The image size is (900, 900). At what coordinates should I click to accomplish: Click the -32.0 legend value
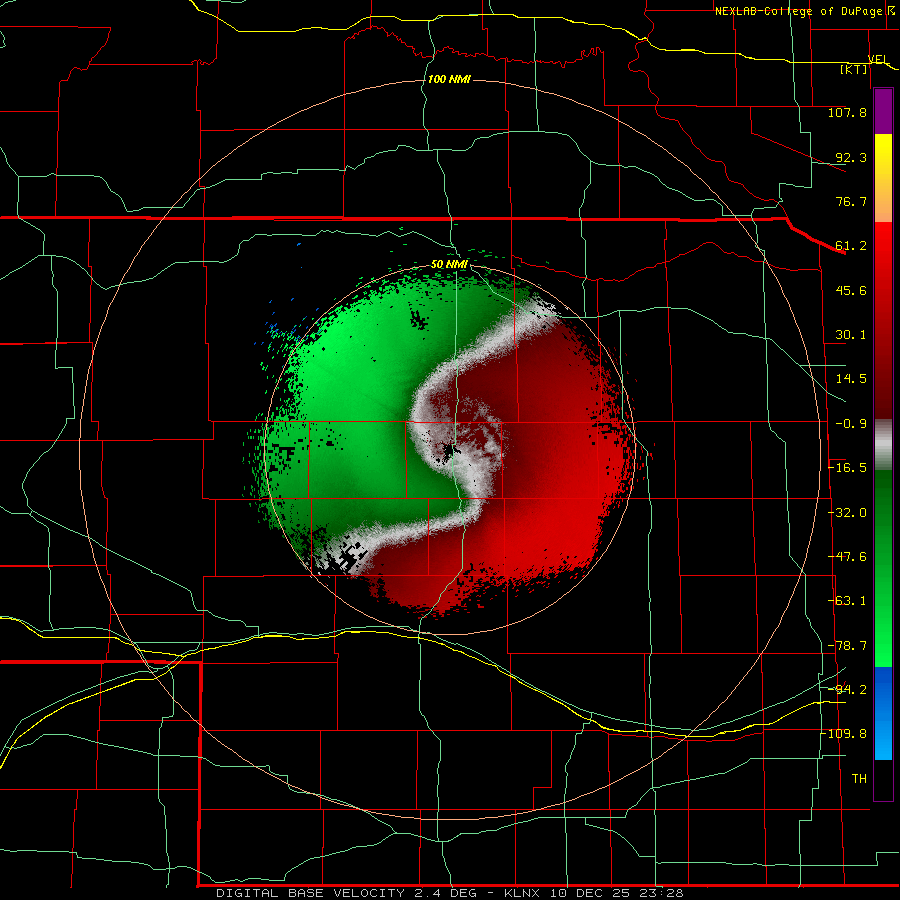[x=847, y=513]
